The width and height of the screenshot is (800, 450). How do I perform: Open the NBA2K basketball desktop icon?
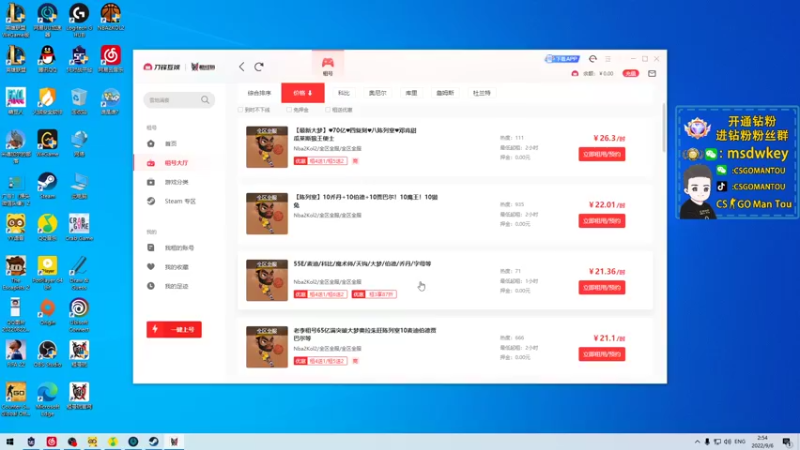point(110,17)
